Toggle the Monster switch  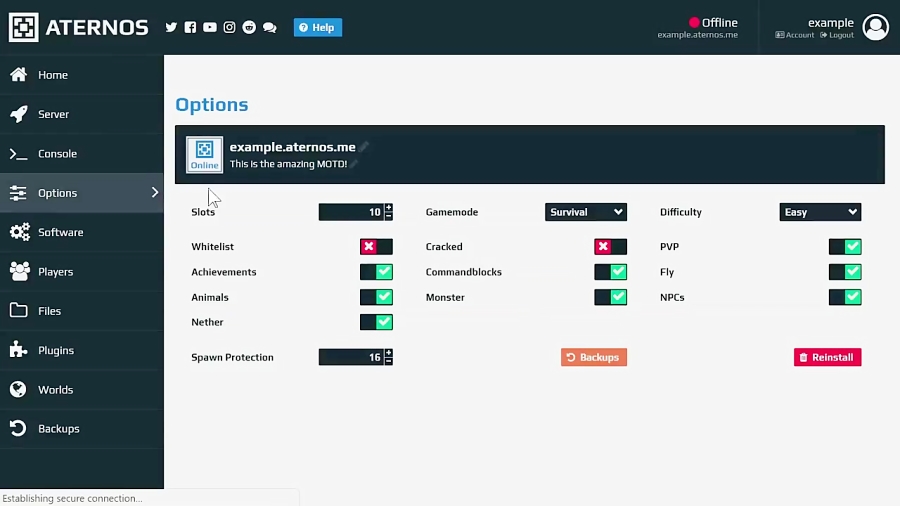(610, 297)
